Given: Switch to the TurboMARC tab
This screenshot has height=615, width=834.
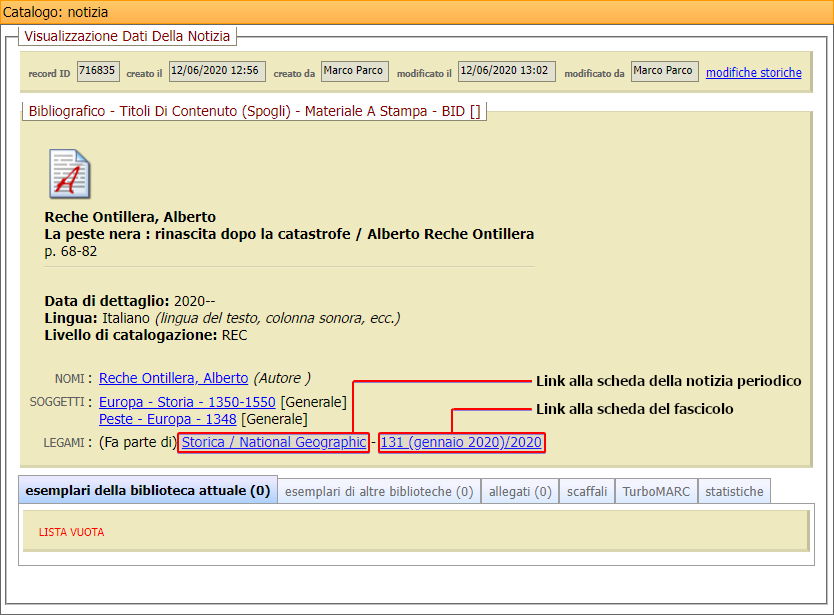Looking at the screenshot, I should pyautogui.click(x=657, y=491).
